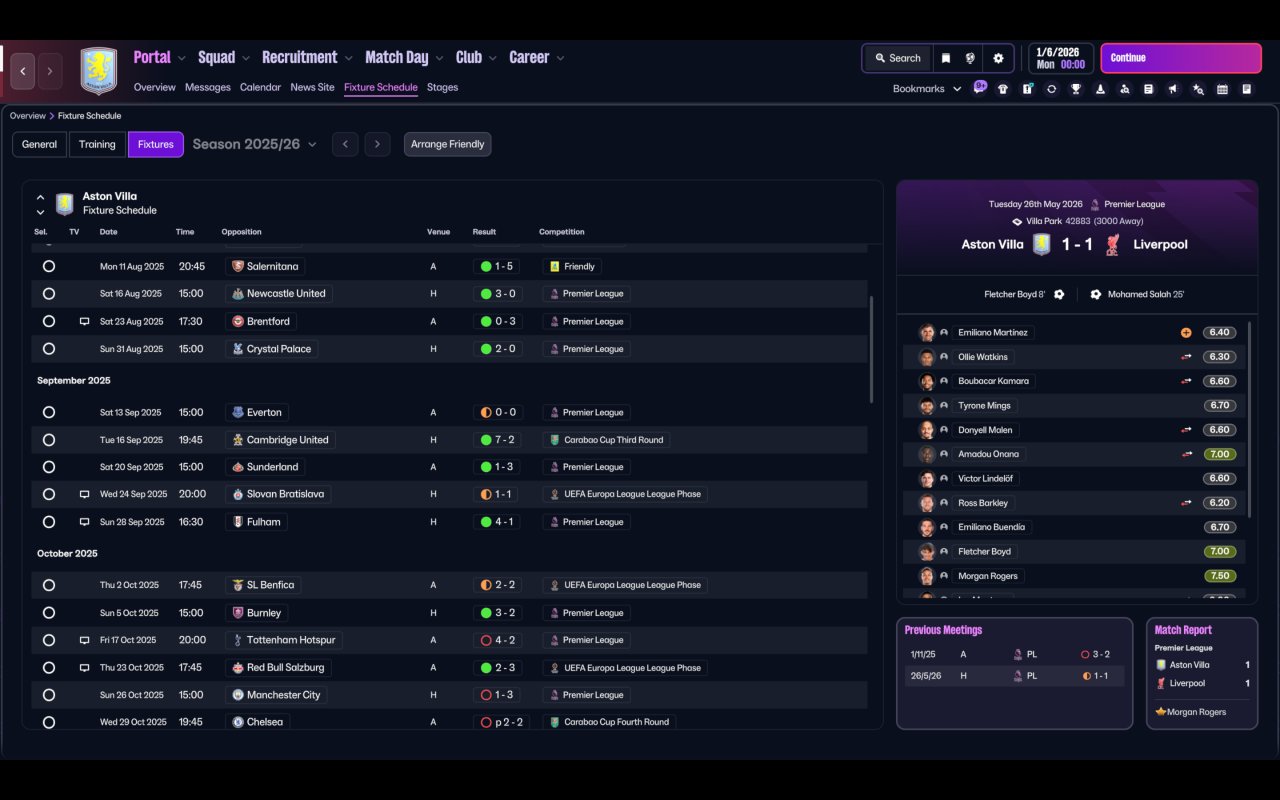Click the TV icon on the Tottenham Hotspur row
The width and height of the screenshot is (1280, 800).
[84, 640]
